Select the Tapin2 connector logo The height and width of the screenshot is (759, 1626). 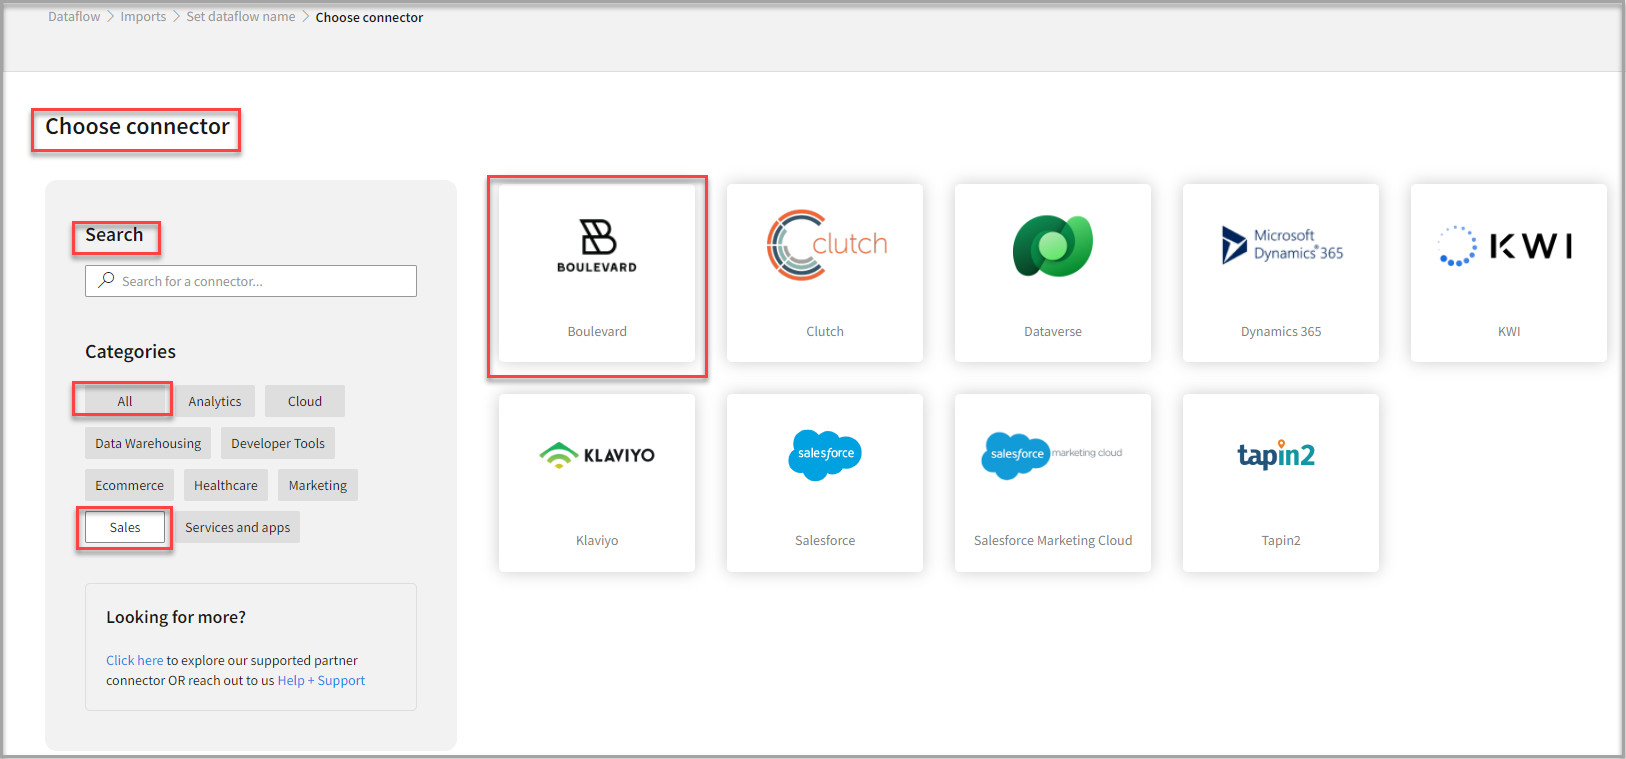[1276, 455]
